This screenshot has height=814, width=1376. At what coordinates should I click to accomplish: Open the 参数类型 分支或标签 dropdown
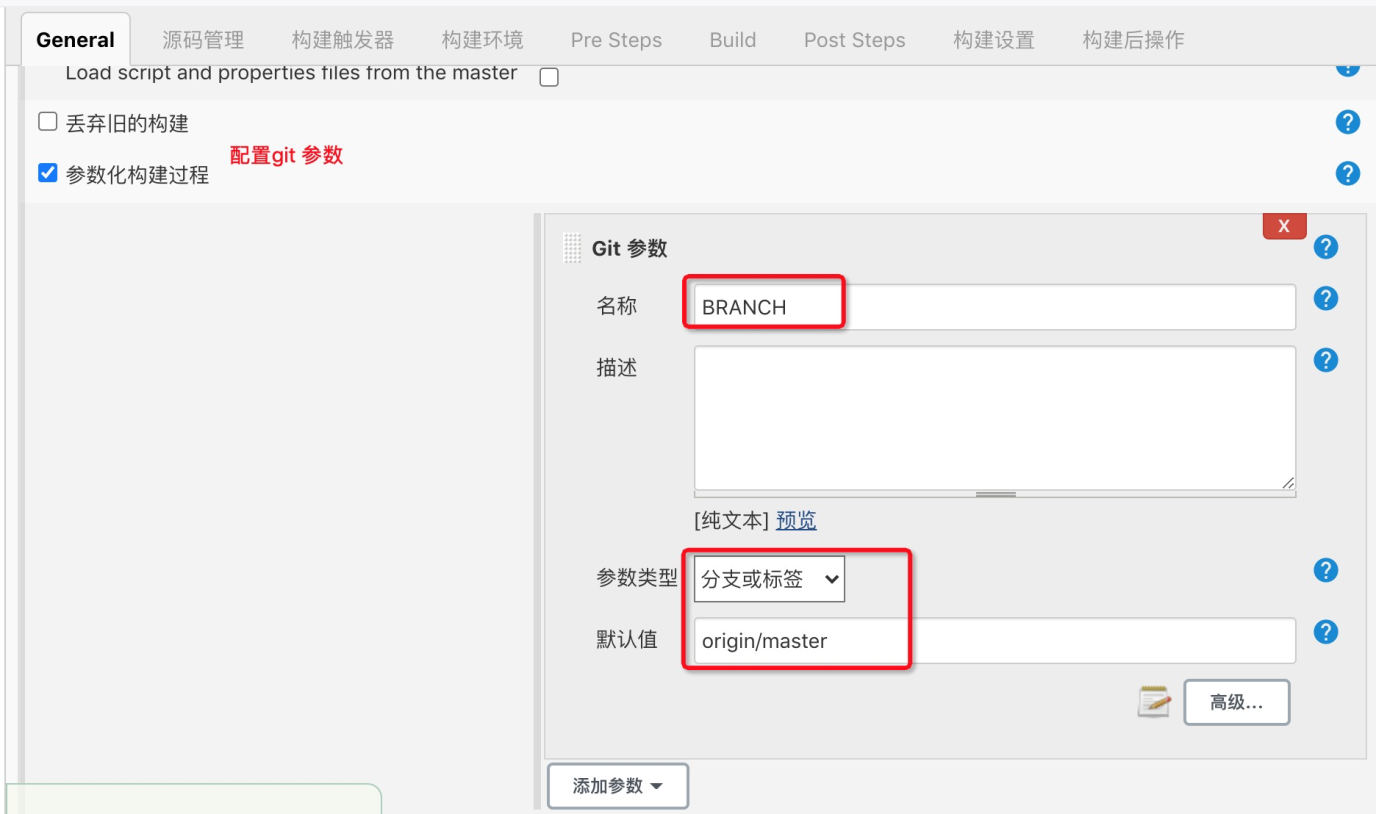point(769,579)
